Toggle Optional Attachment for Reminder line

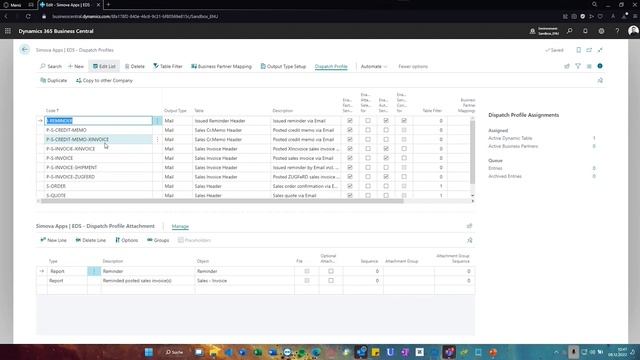click(x=331, y=271)
